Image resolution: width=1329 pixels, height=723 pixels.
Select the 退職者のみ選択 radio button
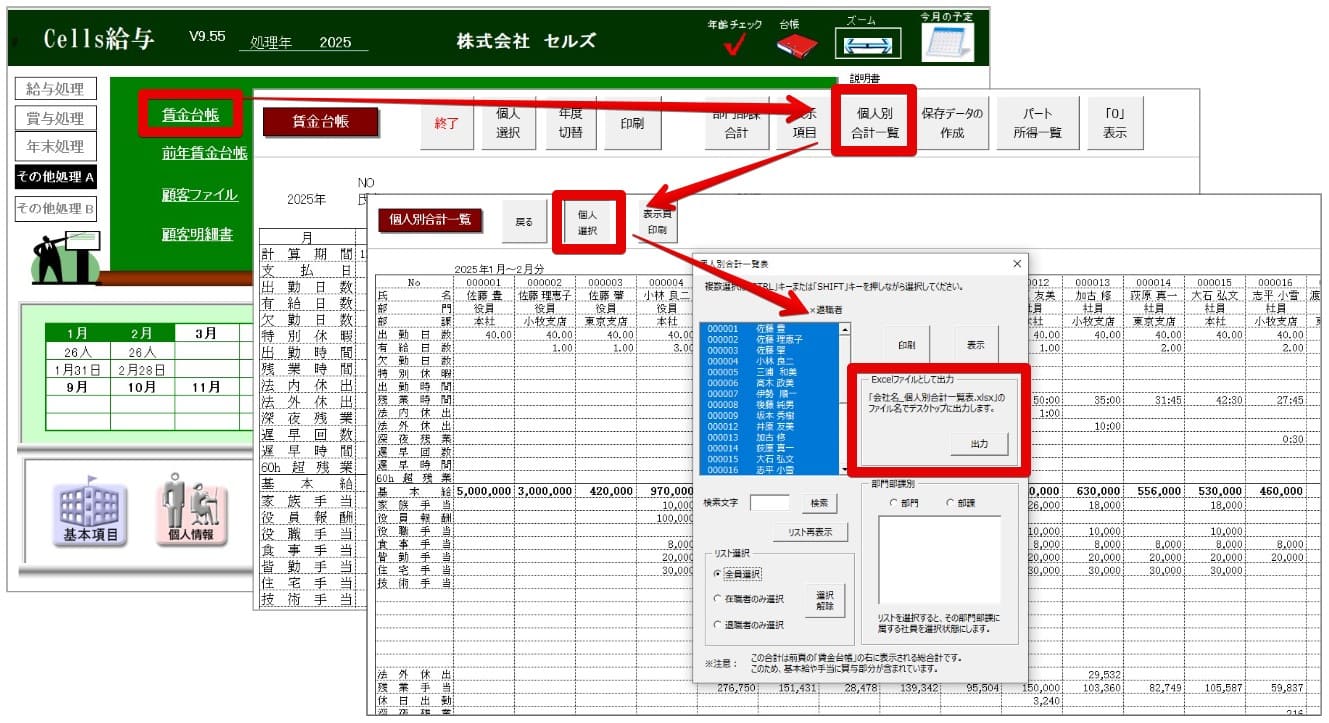[718, 625]
